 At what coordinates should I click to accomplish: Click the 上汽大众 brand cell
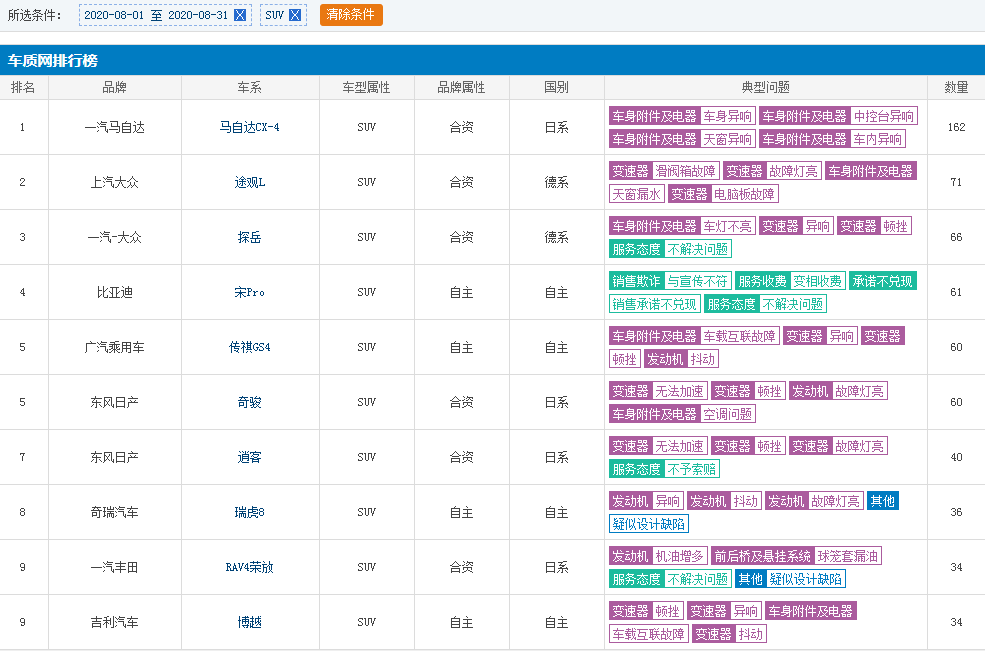point(114,182)
